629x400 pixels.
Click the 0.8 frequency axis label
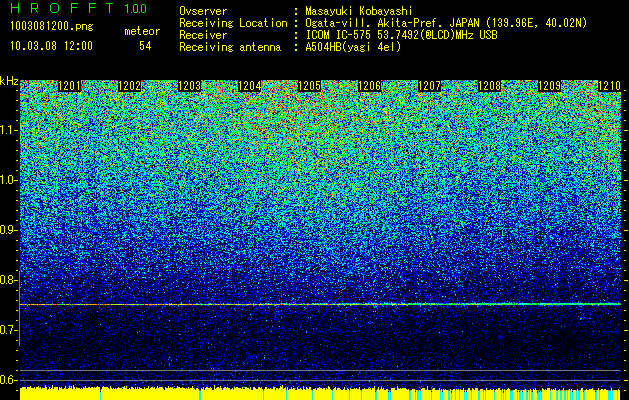click(x=8, y=280)
